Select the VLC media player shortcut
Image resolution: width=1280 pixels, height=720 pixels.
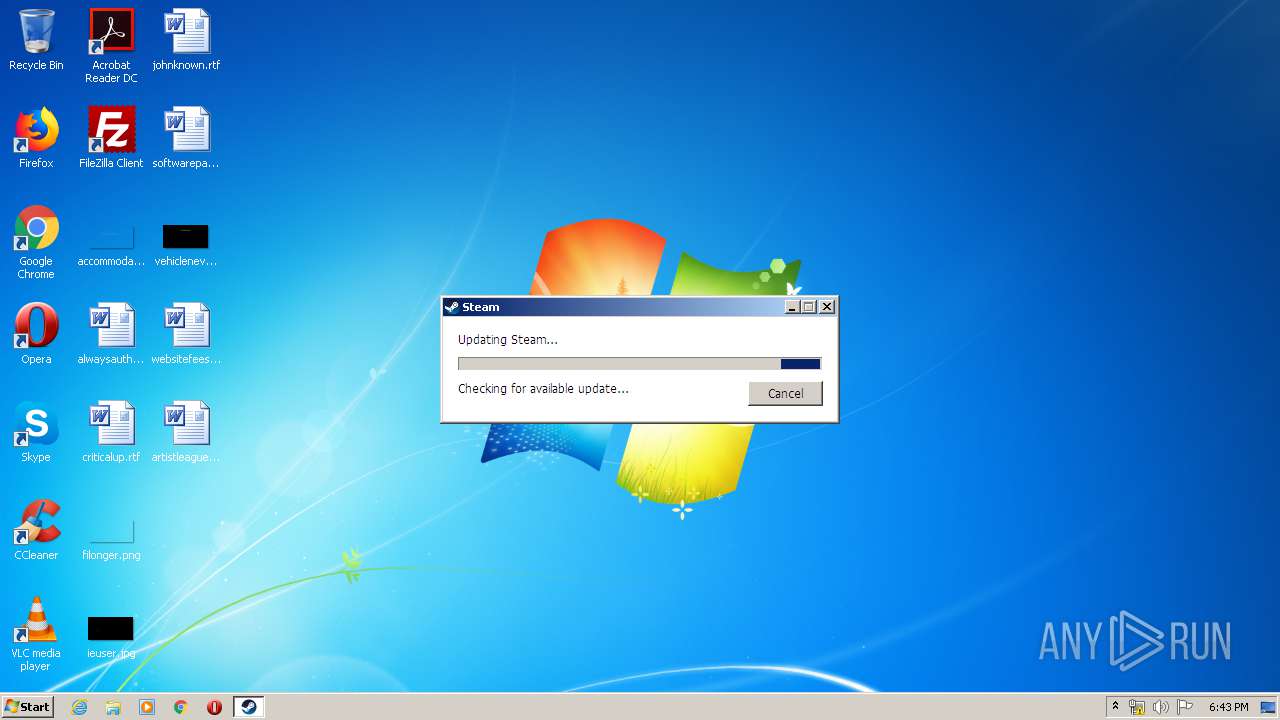coord(36,635)
